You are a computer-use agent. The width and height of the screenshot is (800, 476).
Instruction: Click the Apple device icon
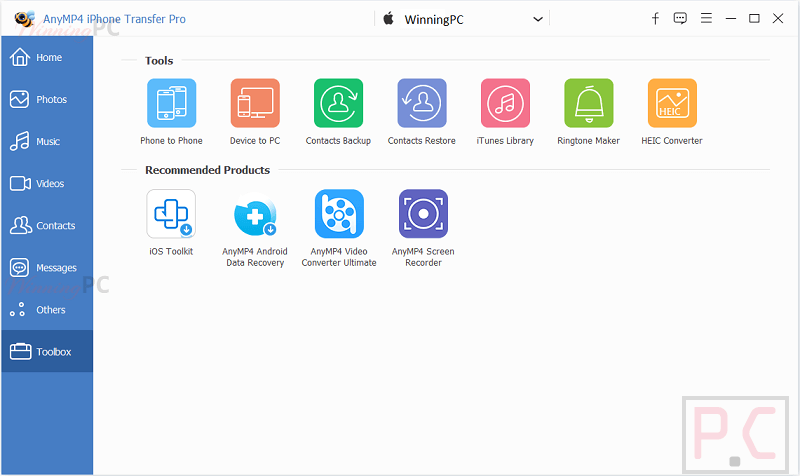click(389, 19)
